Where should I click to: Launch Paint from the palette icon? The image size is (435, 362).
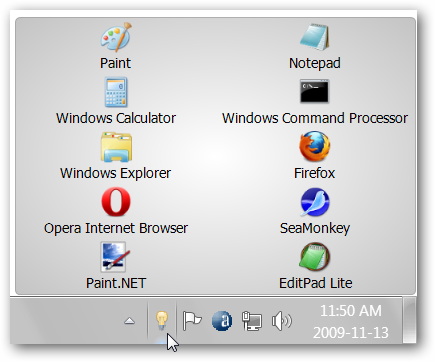[x=116, y=37]
